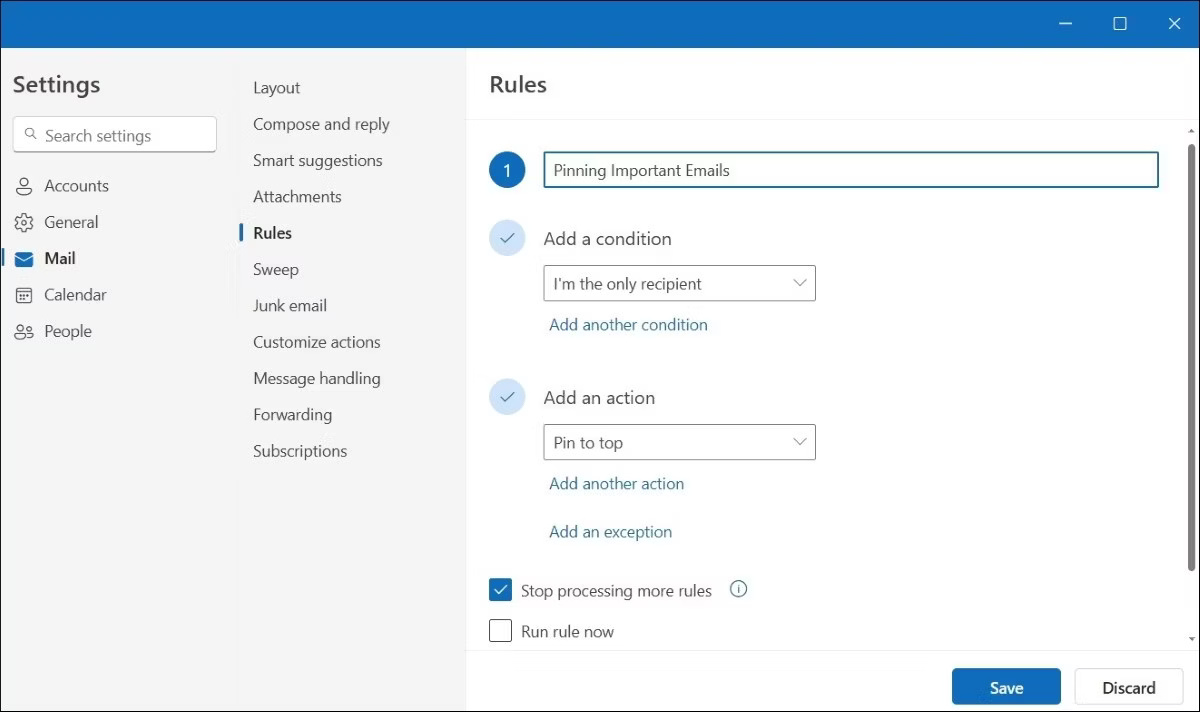The width and height of the screenshot is (1200, 712).
Task: Save the rule
Action: [x=1006, y=687]
